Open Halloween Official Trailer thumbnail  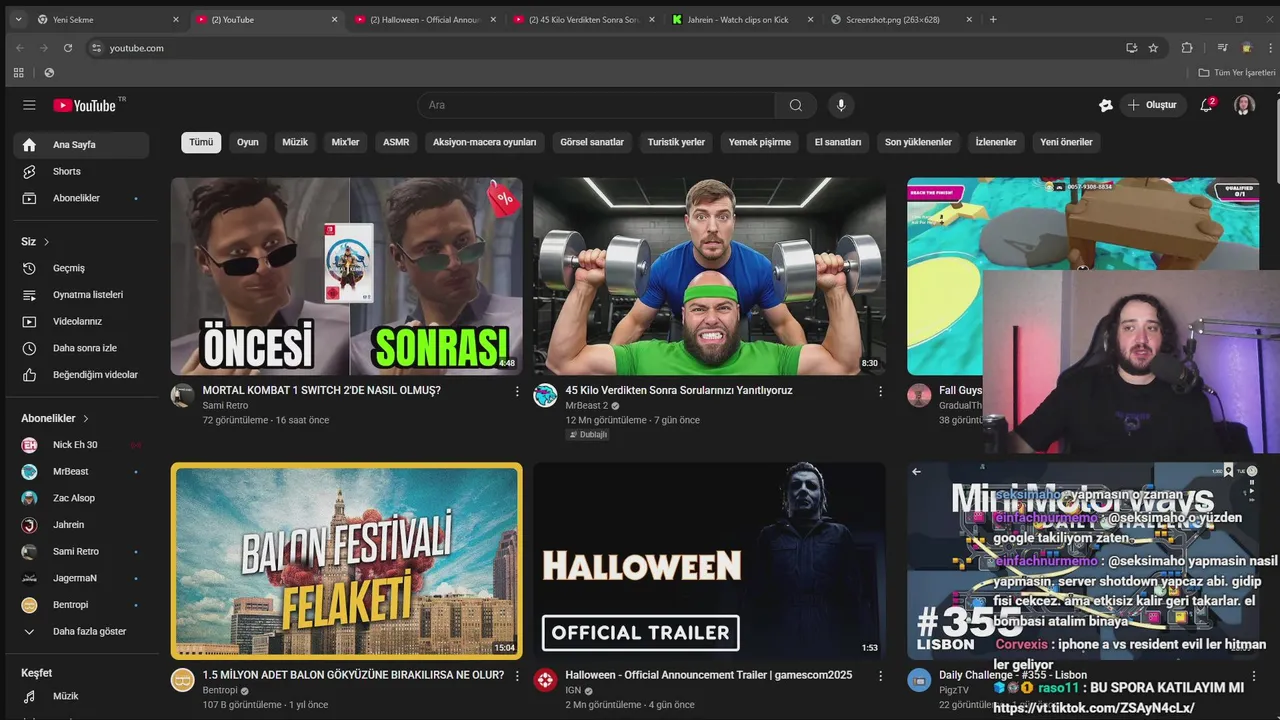tap(709, 560)
